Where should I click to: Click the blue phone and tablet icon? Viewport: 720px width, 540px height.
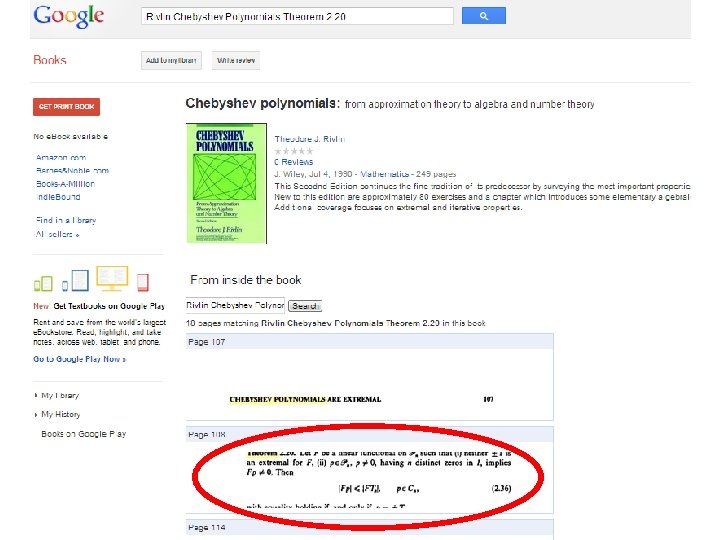click(x=75, y=281)
